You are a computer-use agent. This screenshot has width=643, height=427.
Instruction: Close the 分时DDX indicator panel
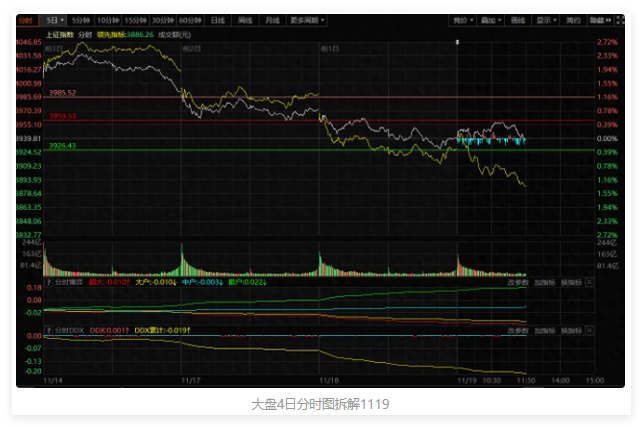[x=589, y=328]
